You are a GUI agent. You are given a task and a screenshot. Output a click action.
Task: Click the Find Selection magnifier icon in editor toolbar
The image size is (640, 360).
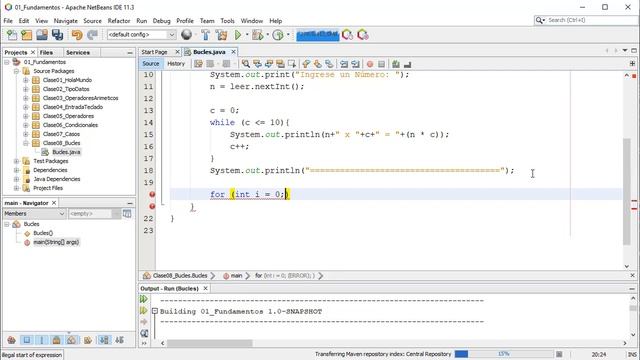click(x=246, y=64)
